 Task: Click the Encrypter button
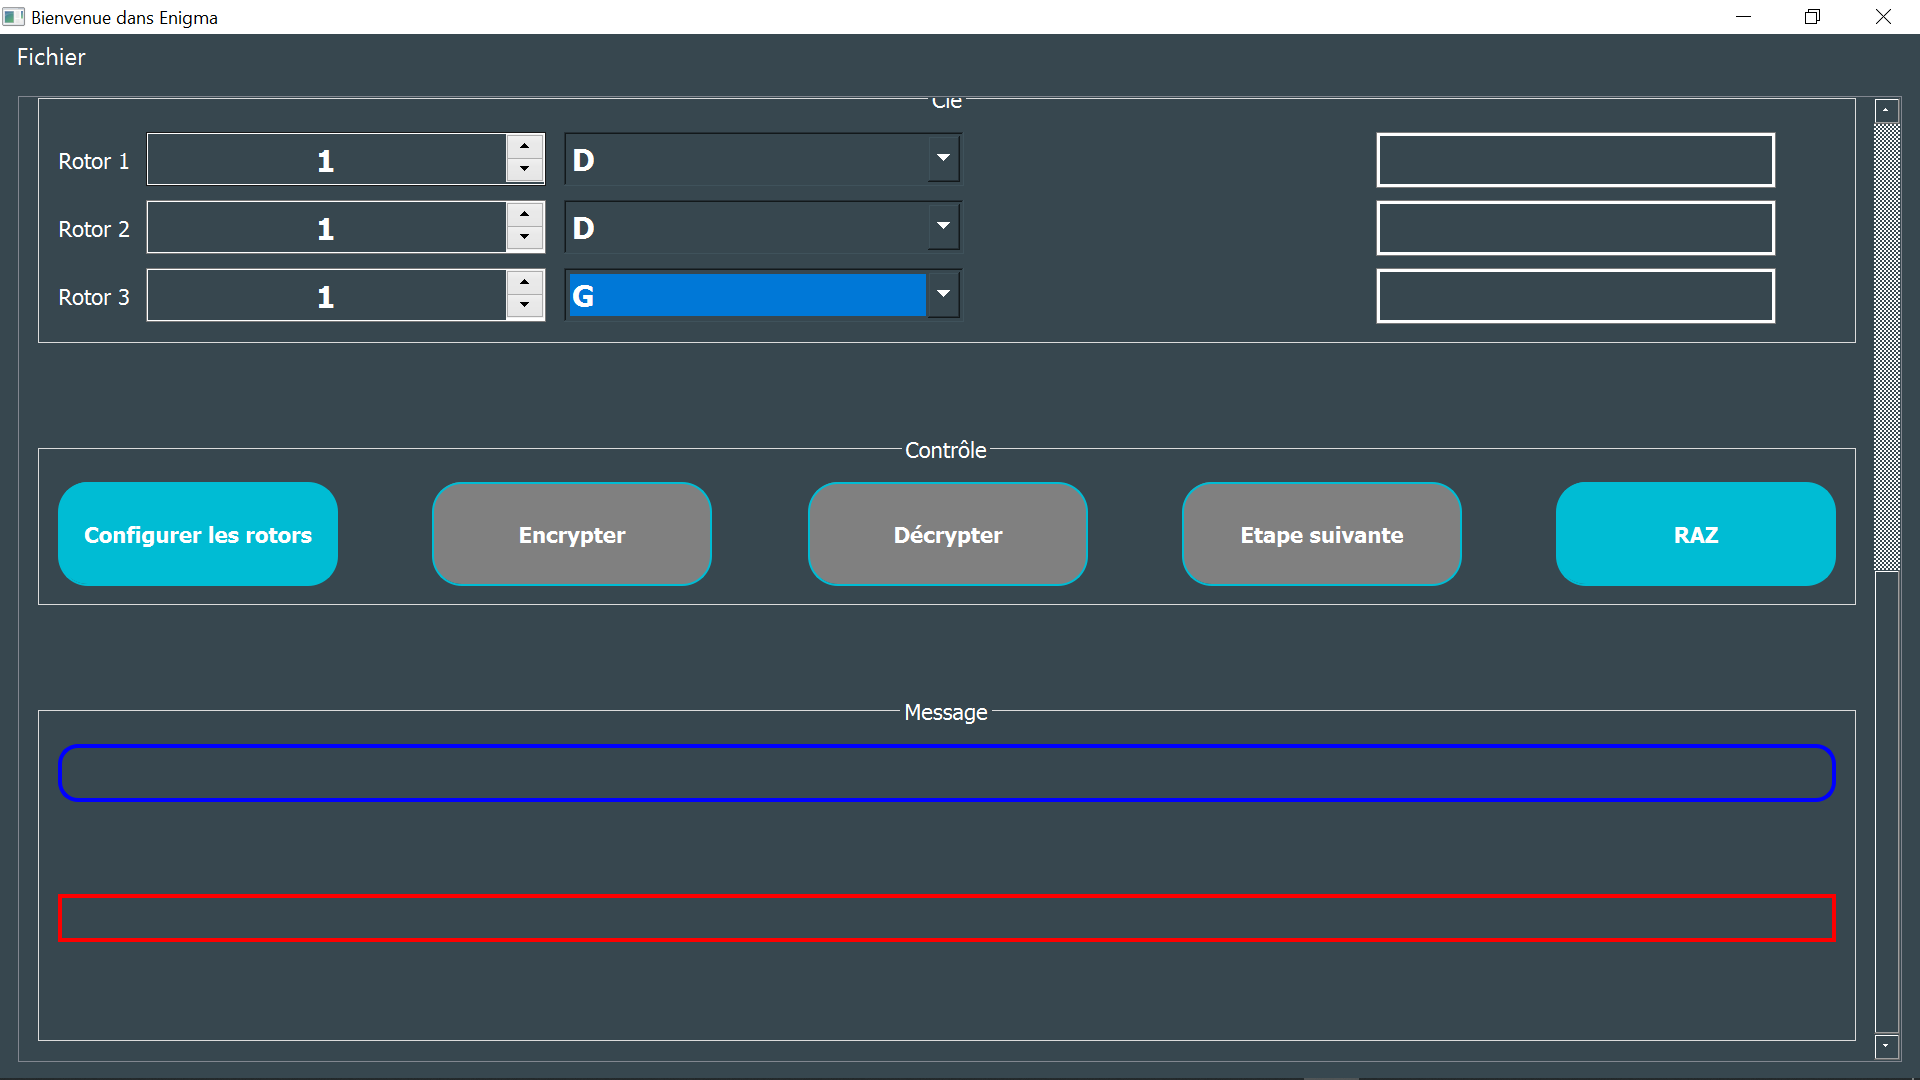(572, 534)
